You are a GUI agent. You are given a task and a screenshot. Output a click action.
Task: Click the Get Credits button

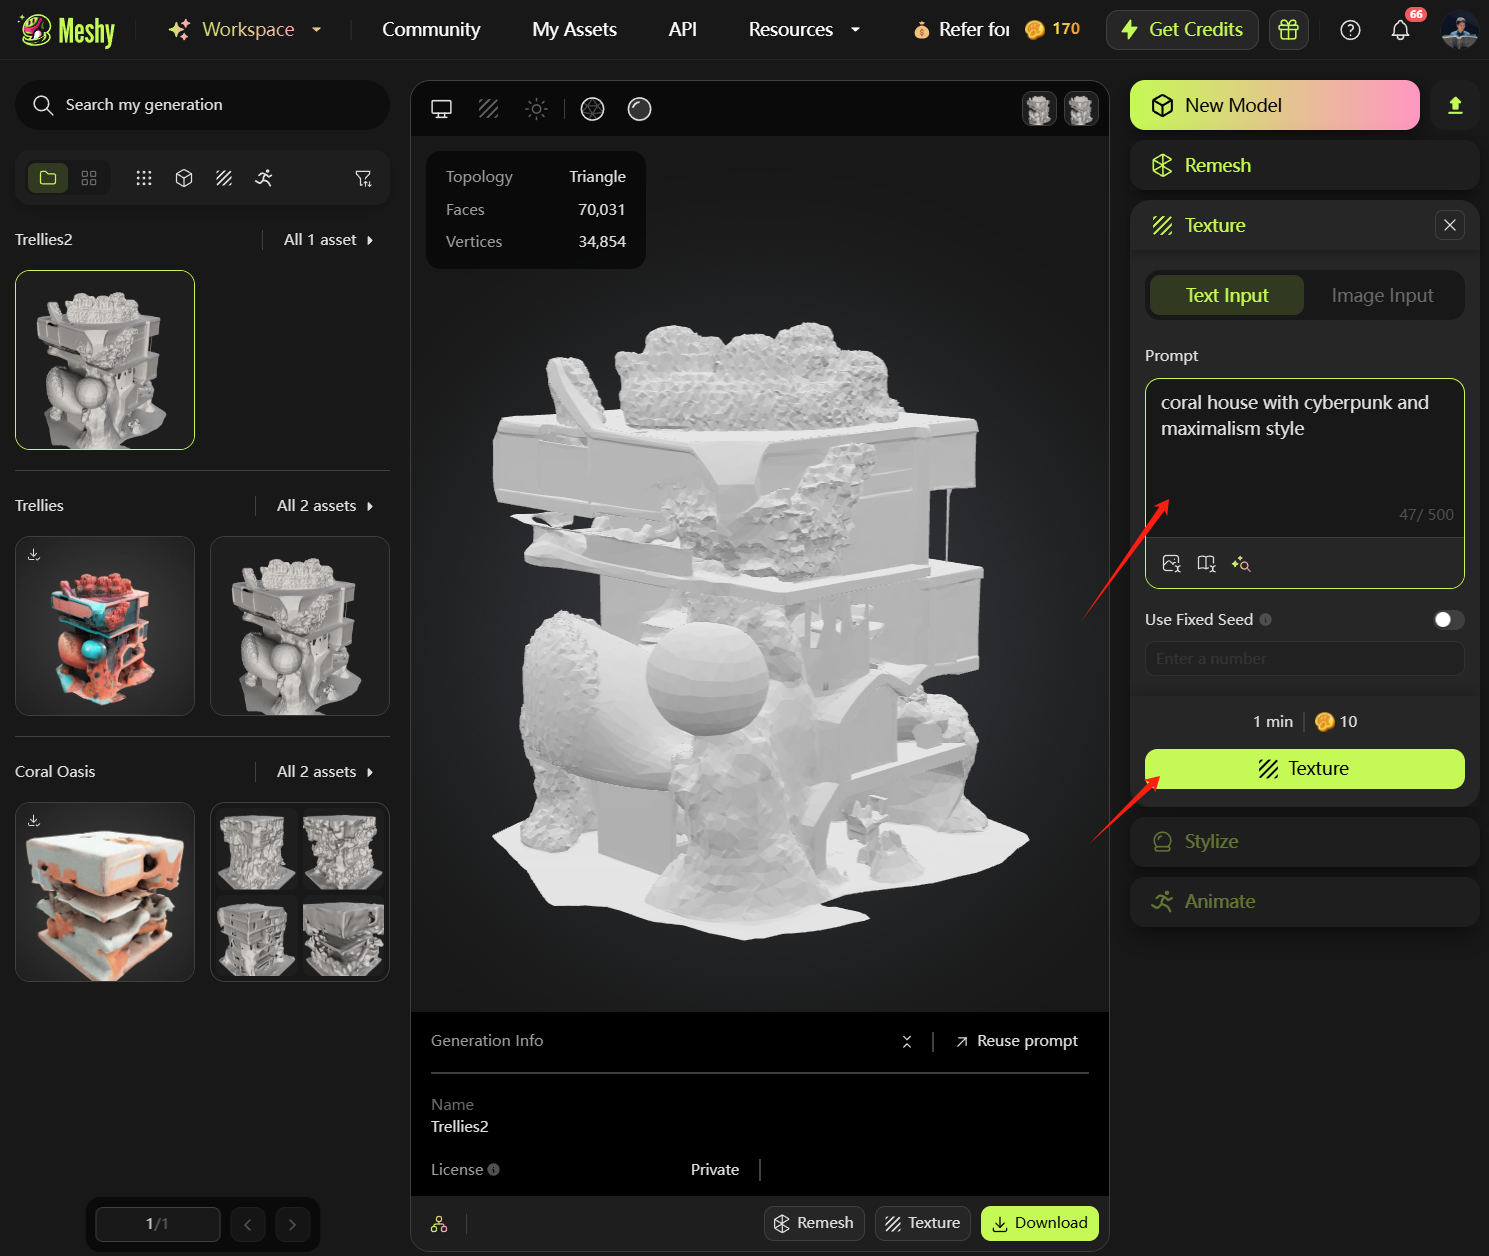[x=1182, y=30]
